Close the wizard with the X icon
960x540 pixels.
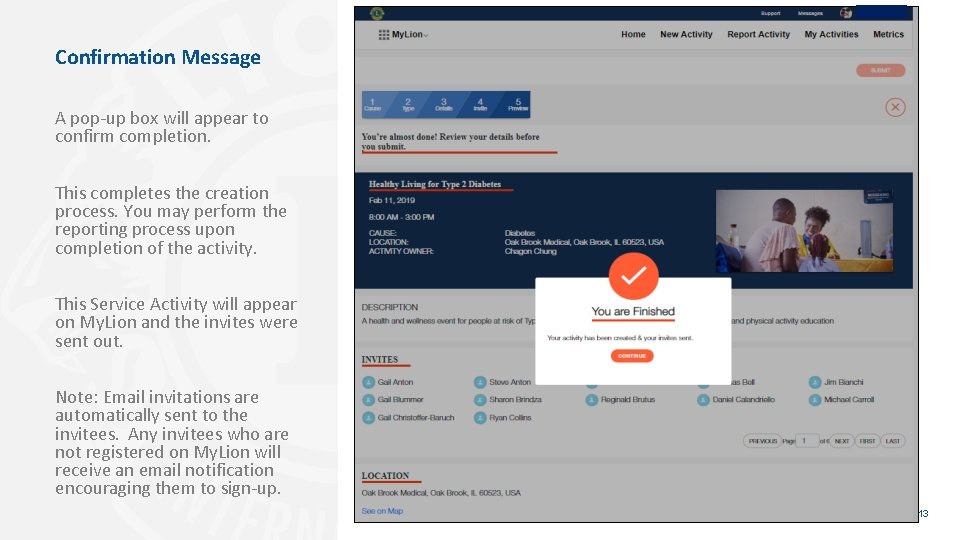click(x=895, y=107)
